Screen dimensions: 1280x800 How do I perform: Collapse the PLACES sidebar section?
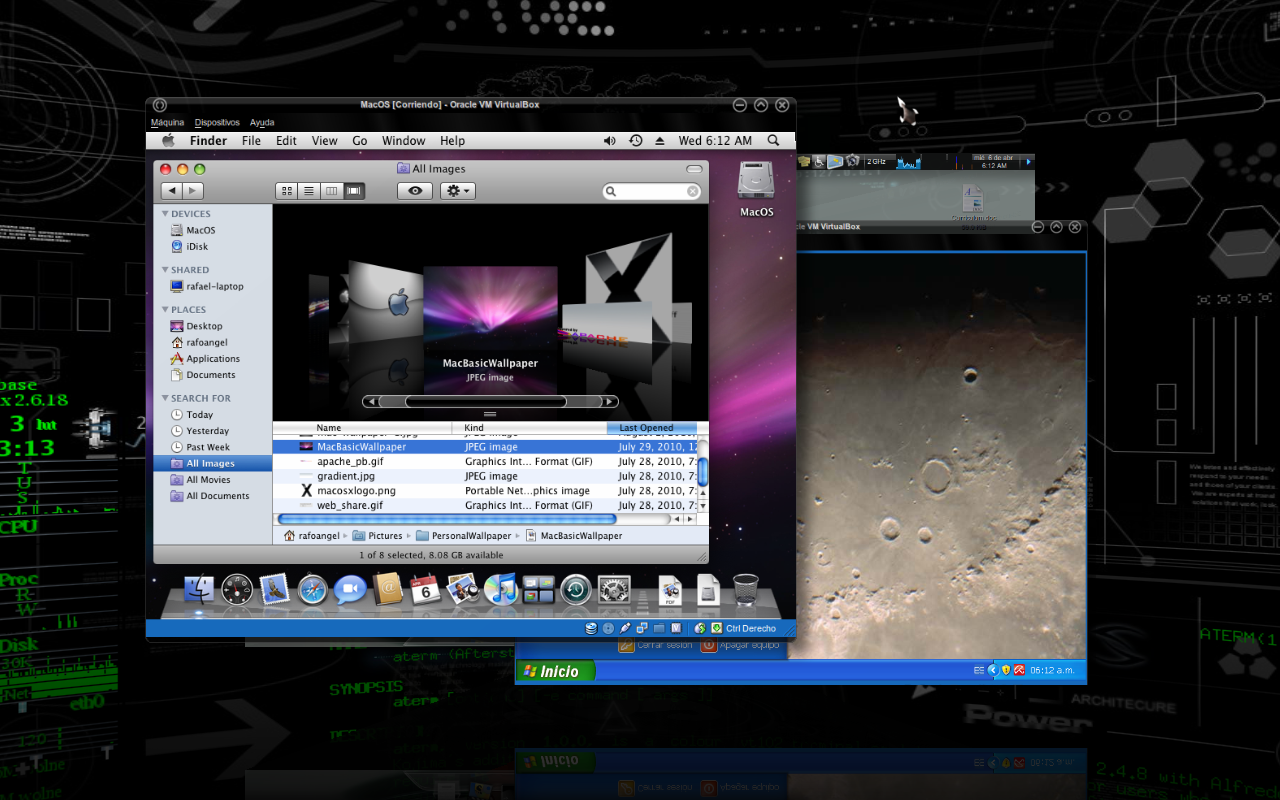165,310
